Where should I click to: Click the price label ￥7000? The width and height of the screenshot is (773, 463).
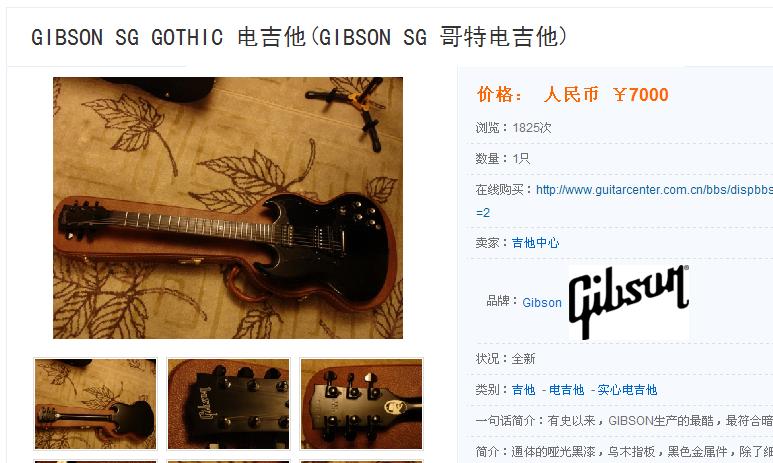click(x=641, y=94)
